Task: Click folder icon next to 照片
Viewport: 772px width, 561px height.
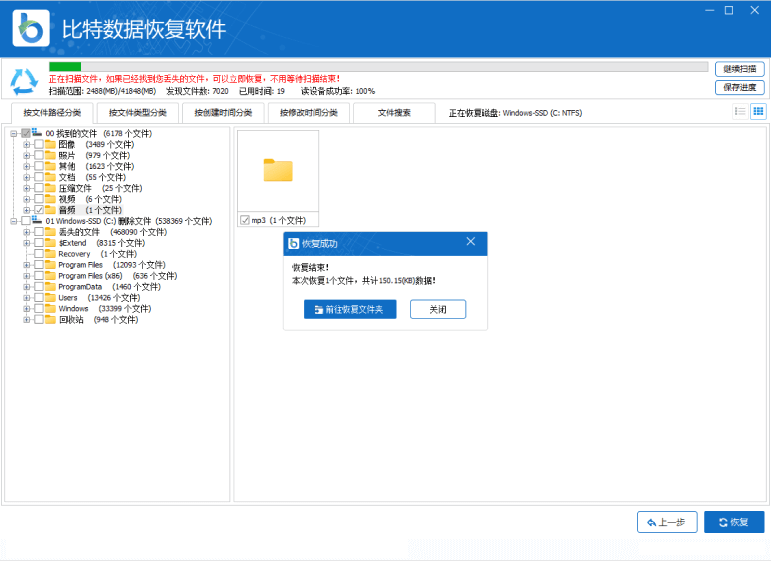Action: 50,155
